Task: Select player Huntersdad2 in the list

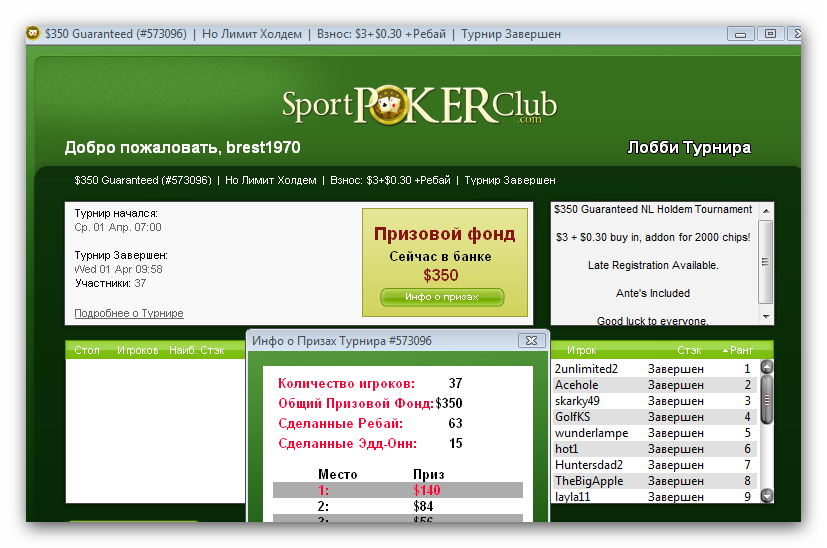Action: 653,465
